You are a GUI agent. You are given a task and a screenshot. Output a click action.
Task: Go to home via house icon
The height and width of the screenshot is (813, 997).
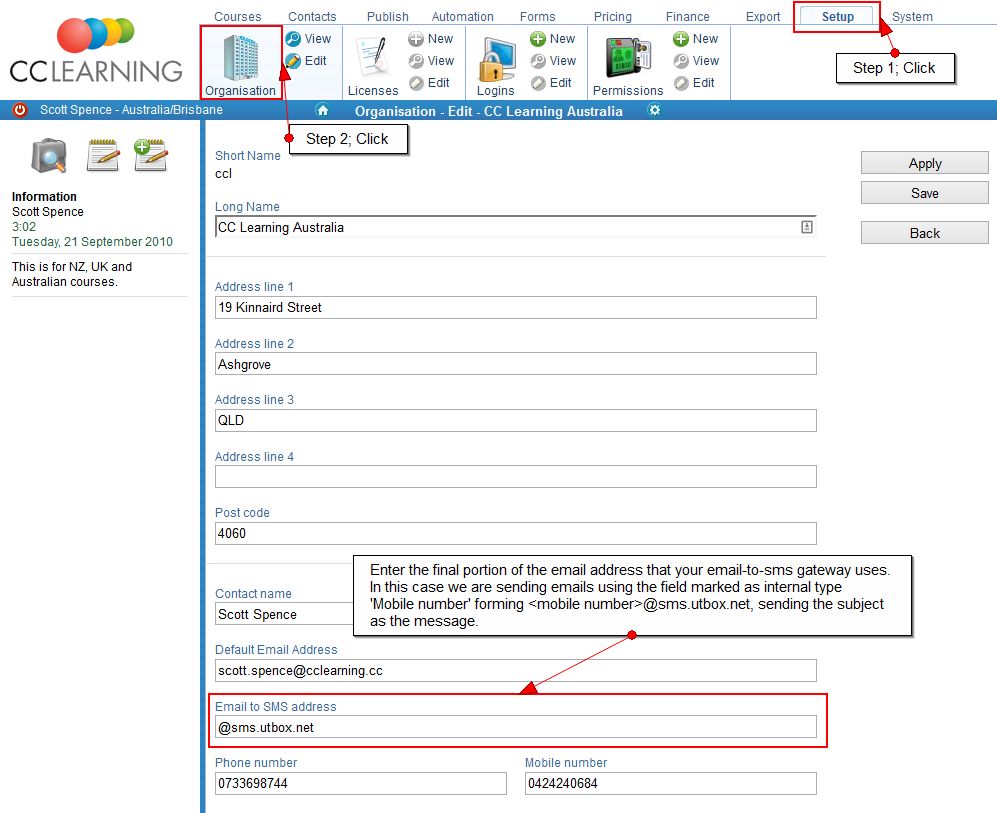[x=322, y=111]
